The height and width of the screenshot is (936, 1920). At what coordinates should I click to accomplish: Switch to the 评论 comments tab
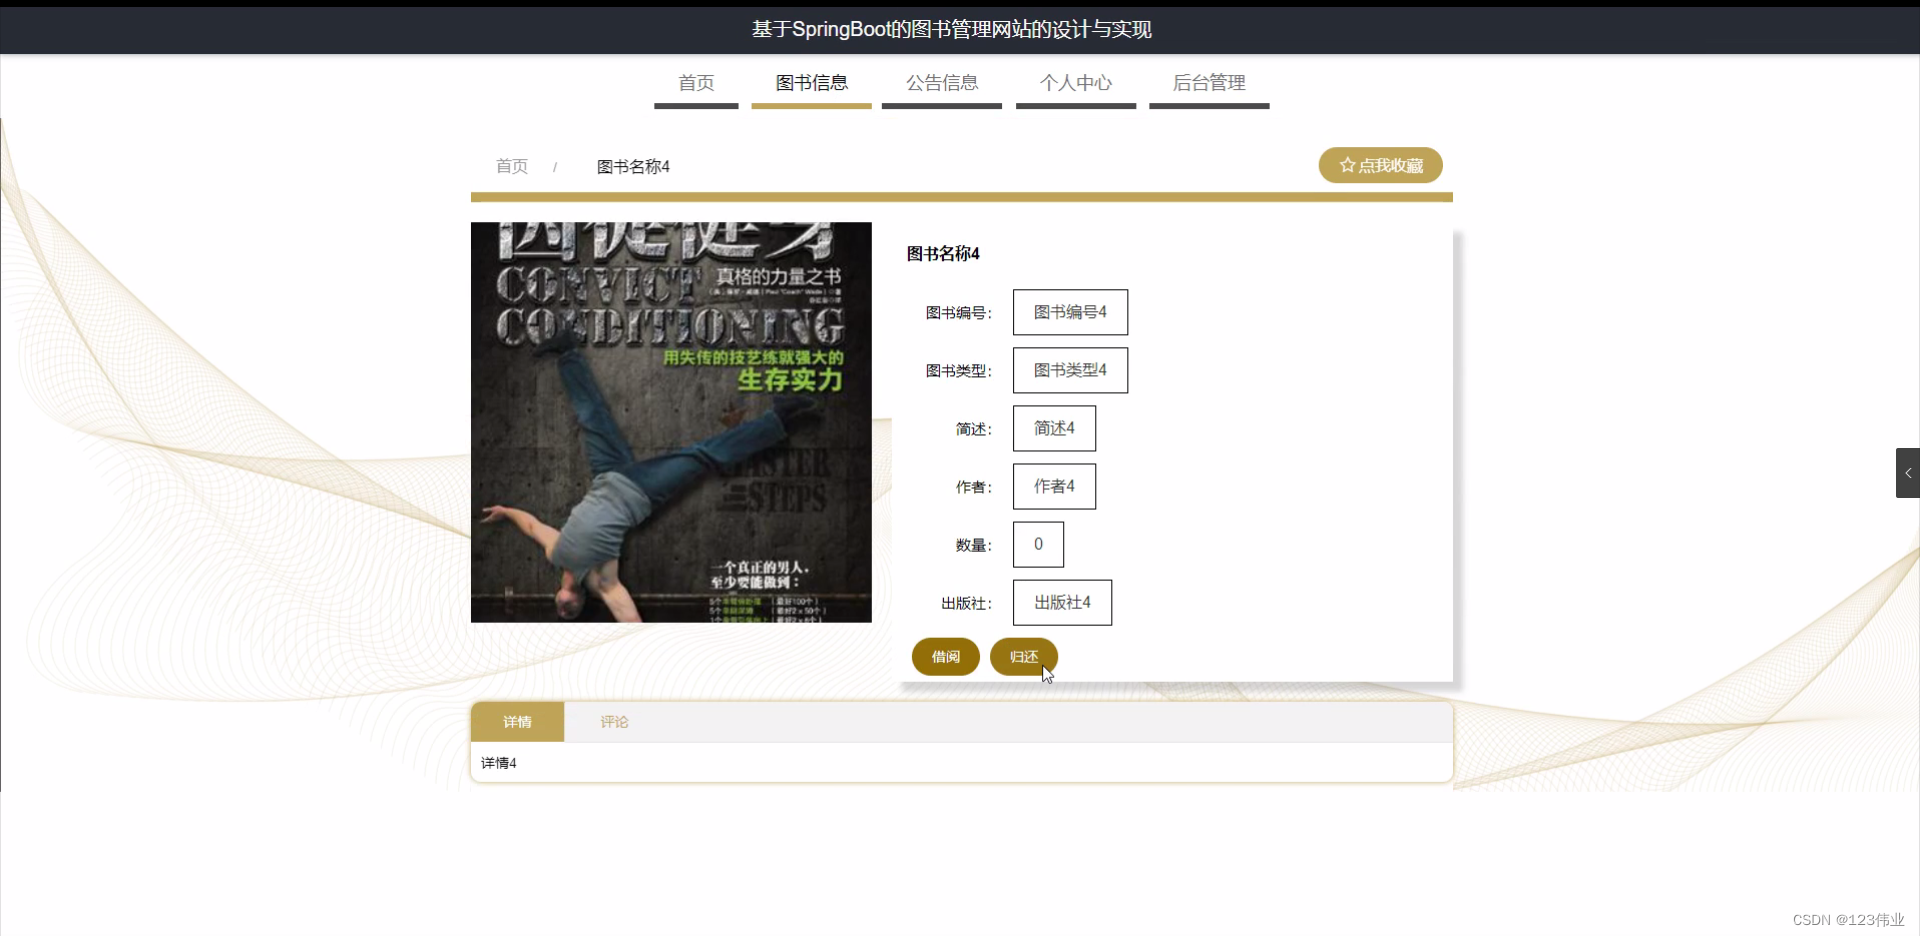(x=614, y=721)
